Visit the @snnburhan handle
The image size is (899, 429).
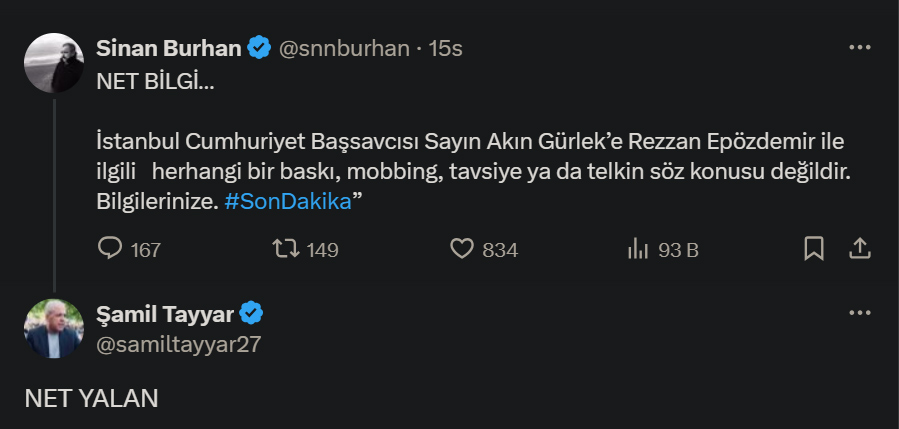pyautogui.click(x=344, y=49)
